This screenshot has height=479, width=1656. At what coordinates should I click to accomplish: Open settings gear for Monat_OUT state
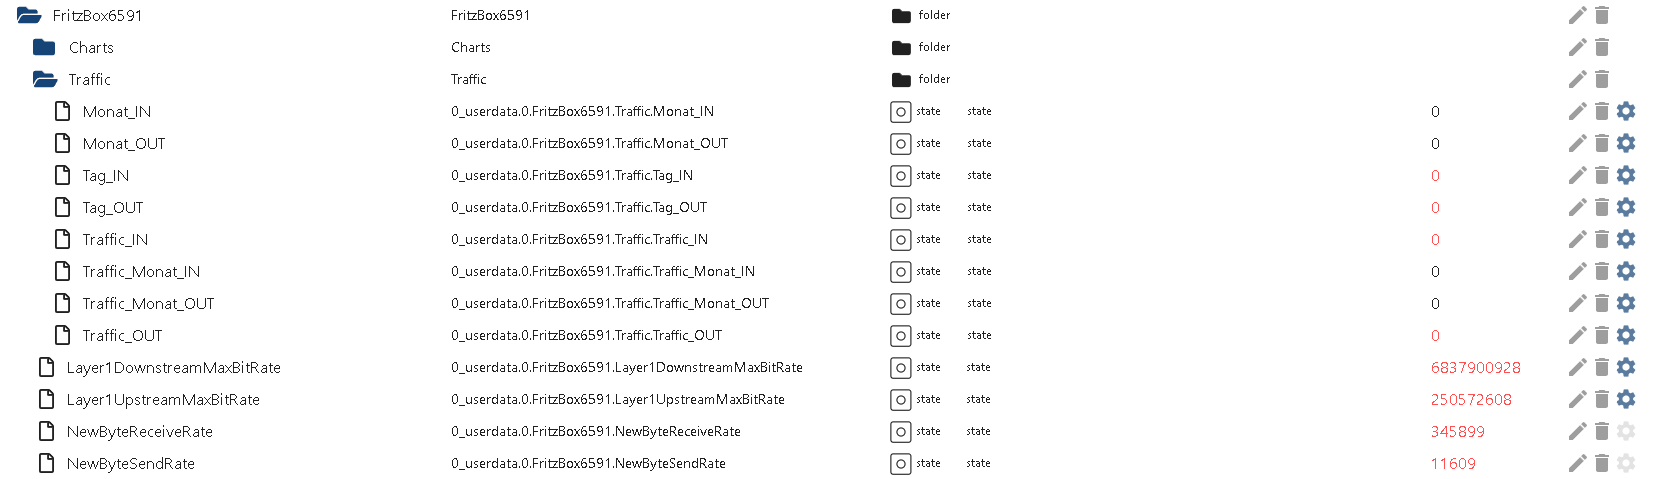pyautogui.click(x=1626, y=143)
